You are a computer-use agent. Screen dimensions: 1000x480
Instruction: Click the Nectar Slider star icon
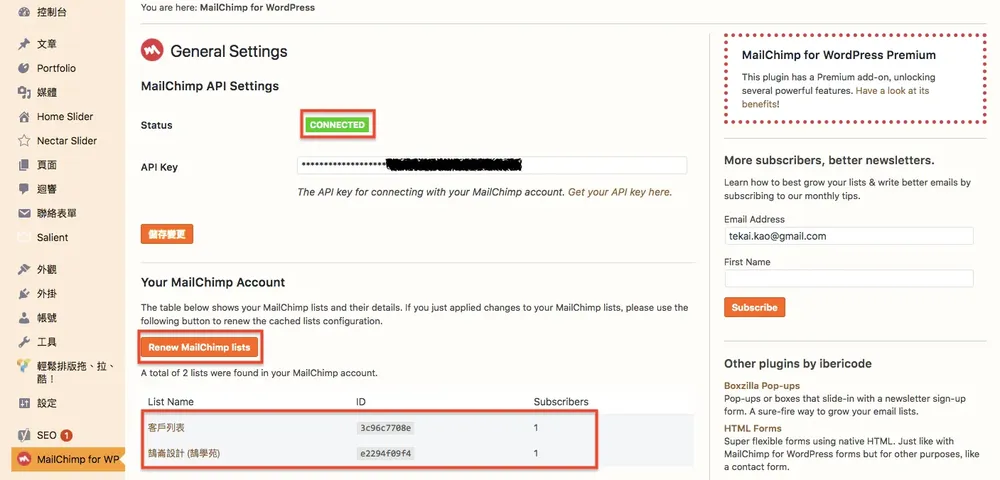[24, 141]
